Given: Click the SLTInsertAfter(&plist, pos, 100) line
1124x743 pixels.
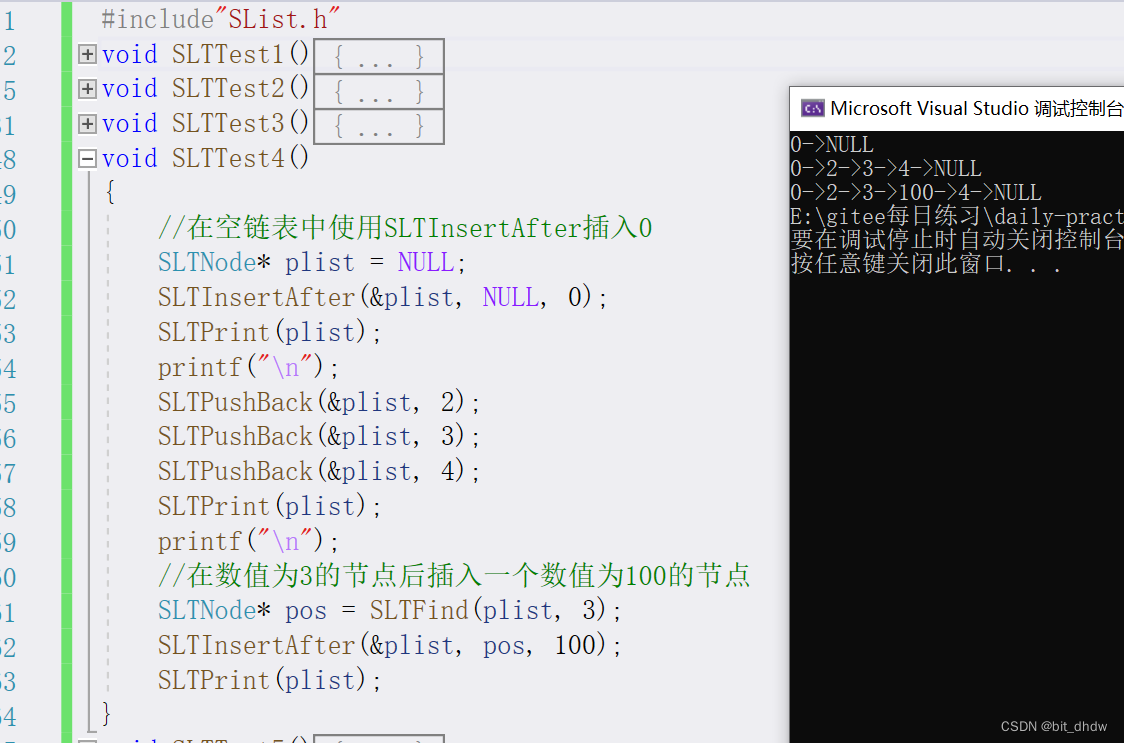Looking at the screenshot, I should (x=389, y=645).
